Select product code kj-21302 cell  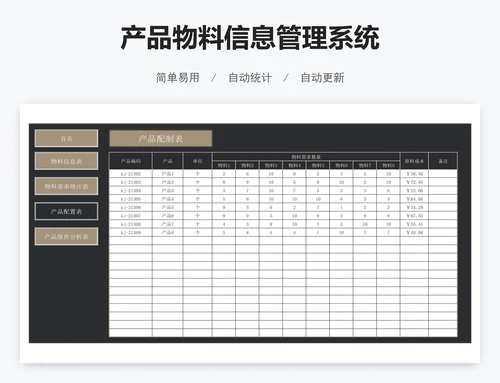(131, 174)
